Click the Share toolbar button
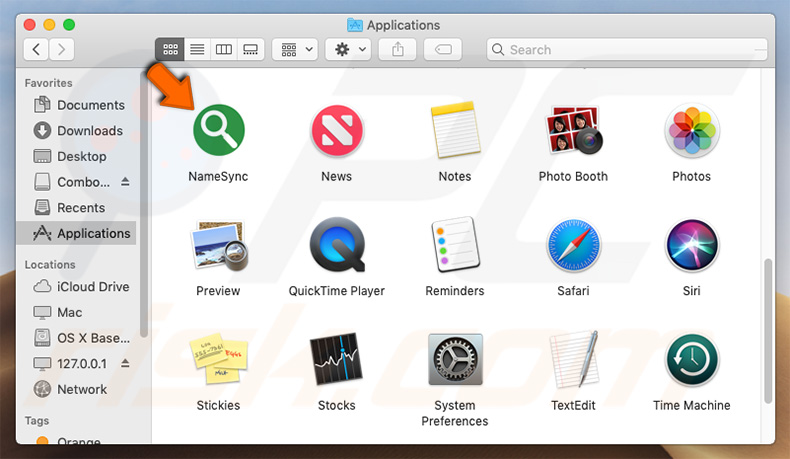Viewport: 790px width, 459px height. (x=398, y=49)
